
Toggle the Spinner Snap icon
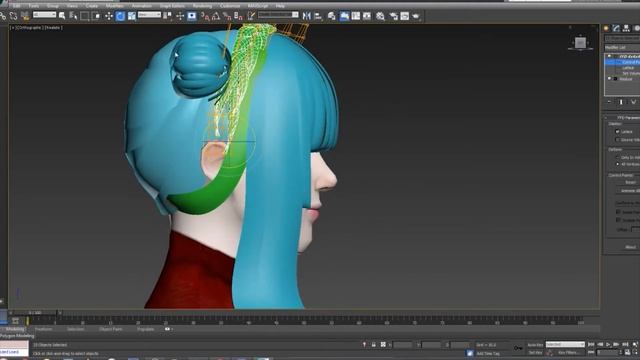(x=238, y=16)
